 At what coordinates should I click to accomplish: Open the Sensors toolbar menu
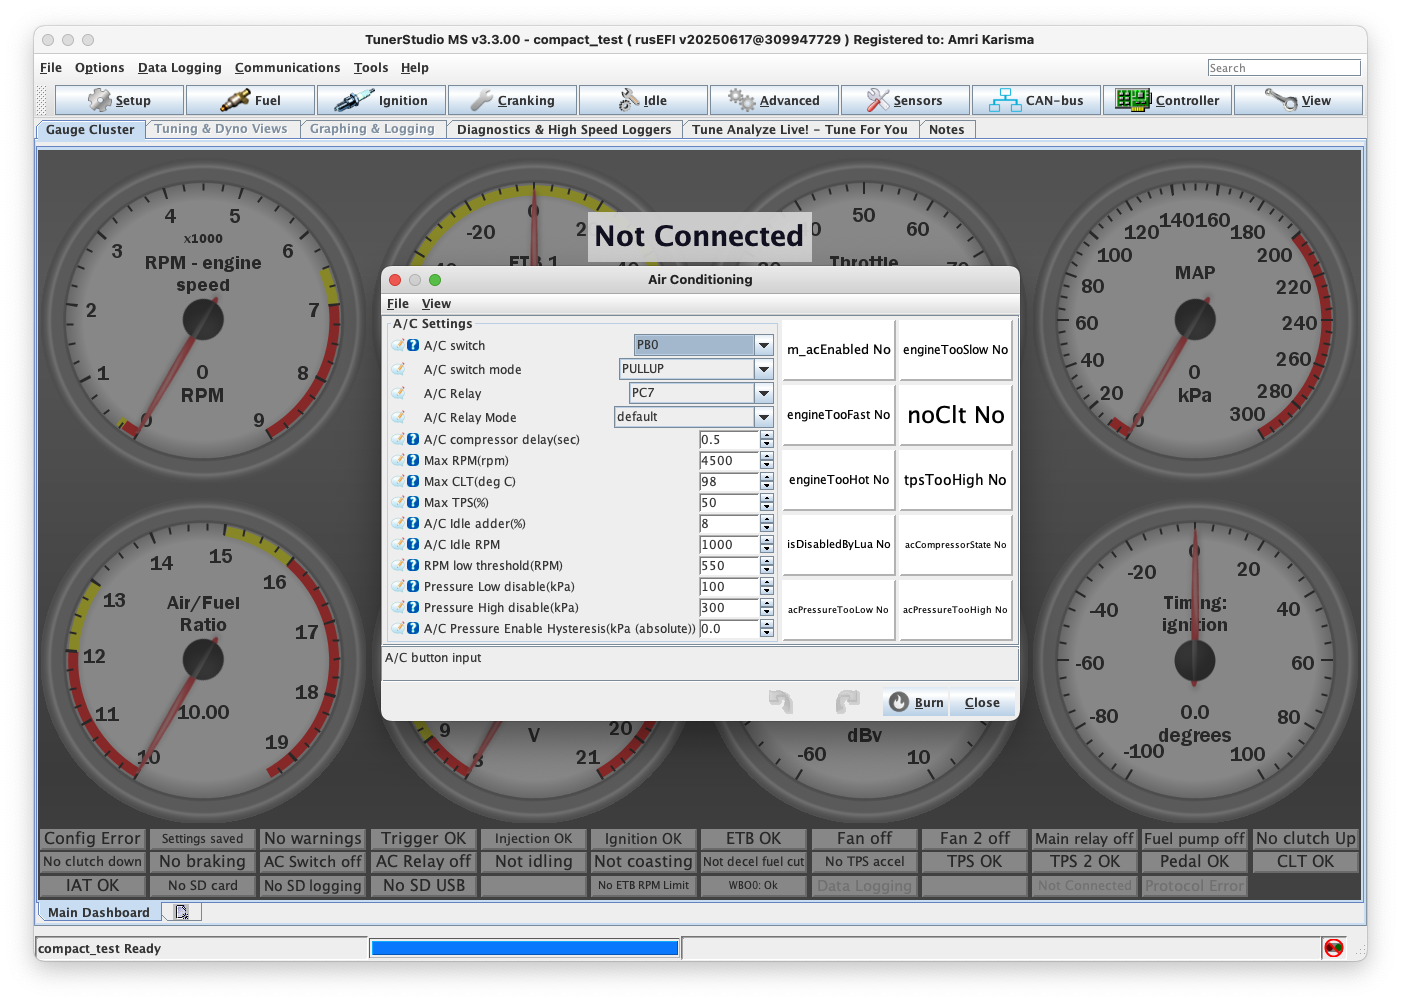pyautogui.click(x=905, y=101)
